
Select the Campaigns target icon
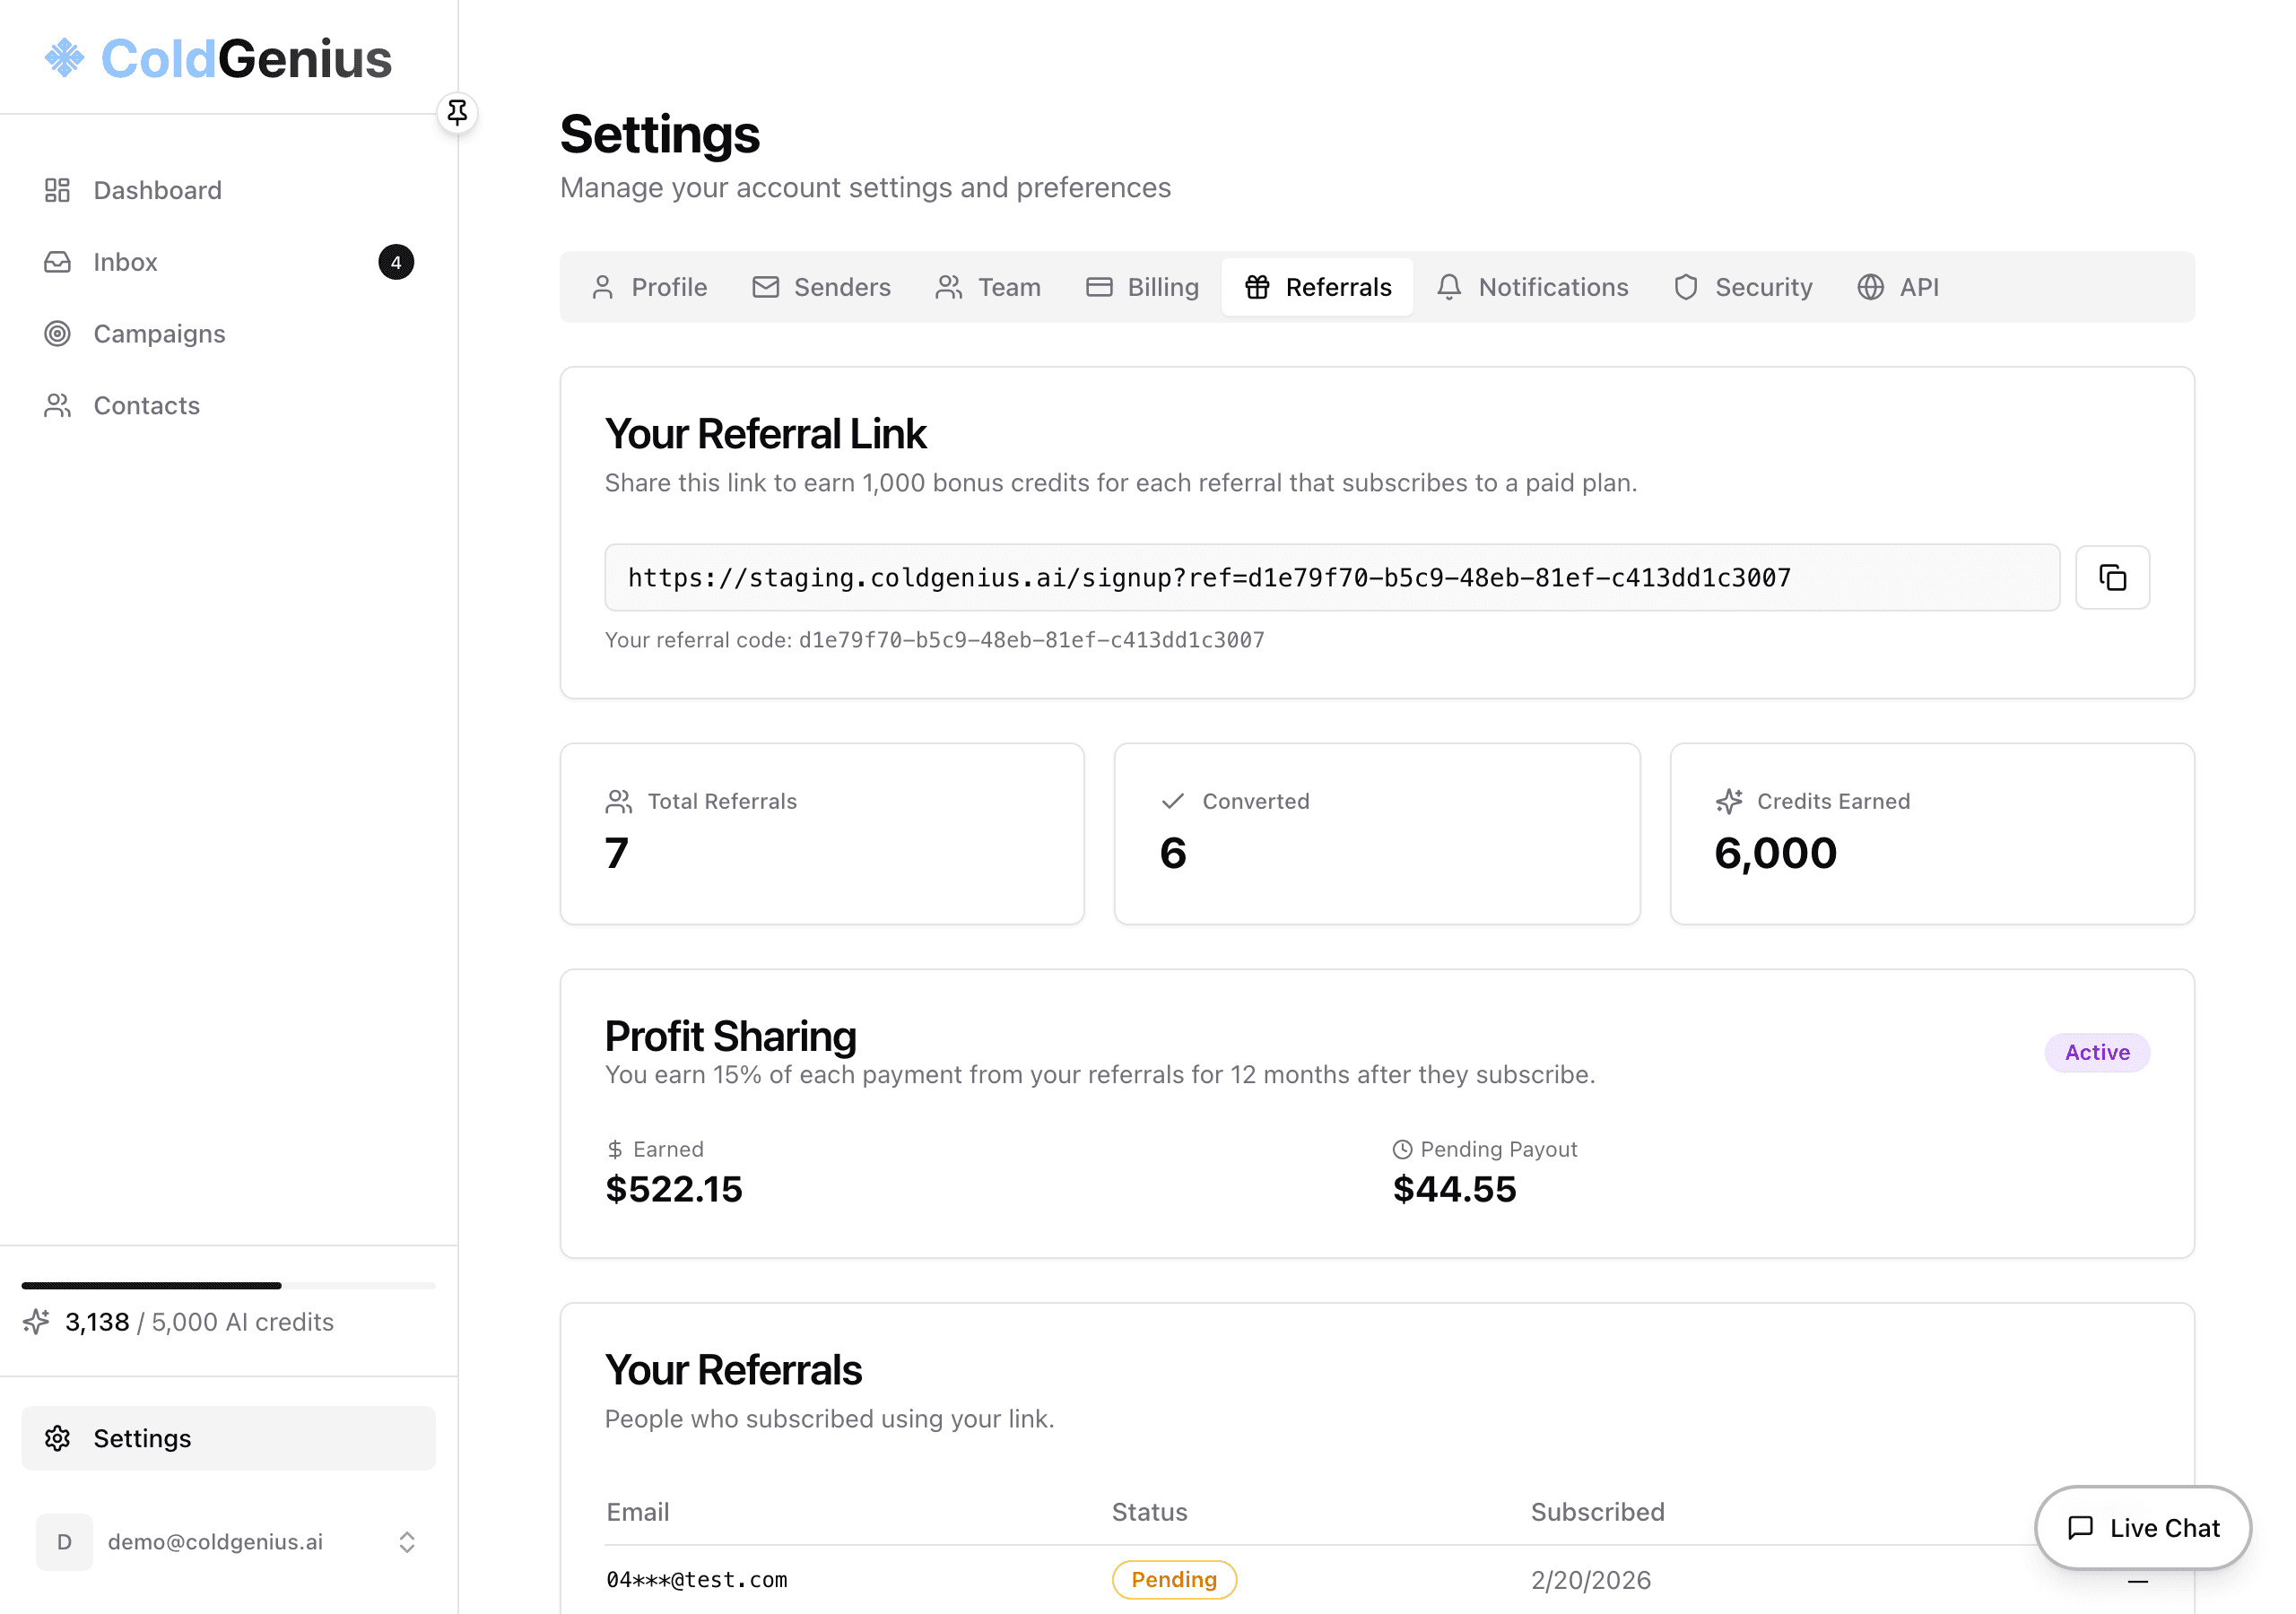57,333
